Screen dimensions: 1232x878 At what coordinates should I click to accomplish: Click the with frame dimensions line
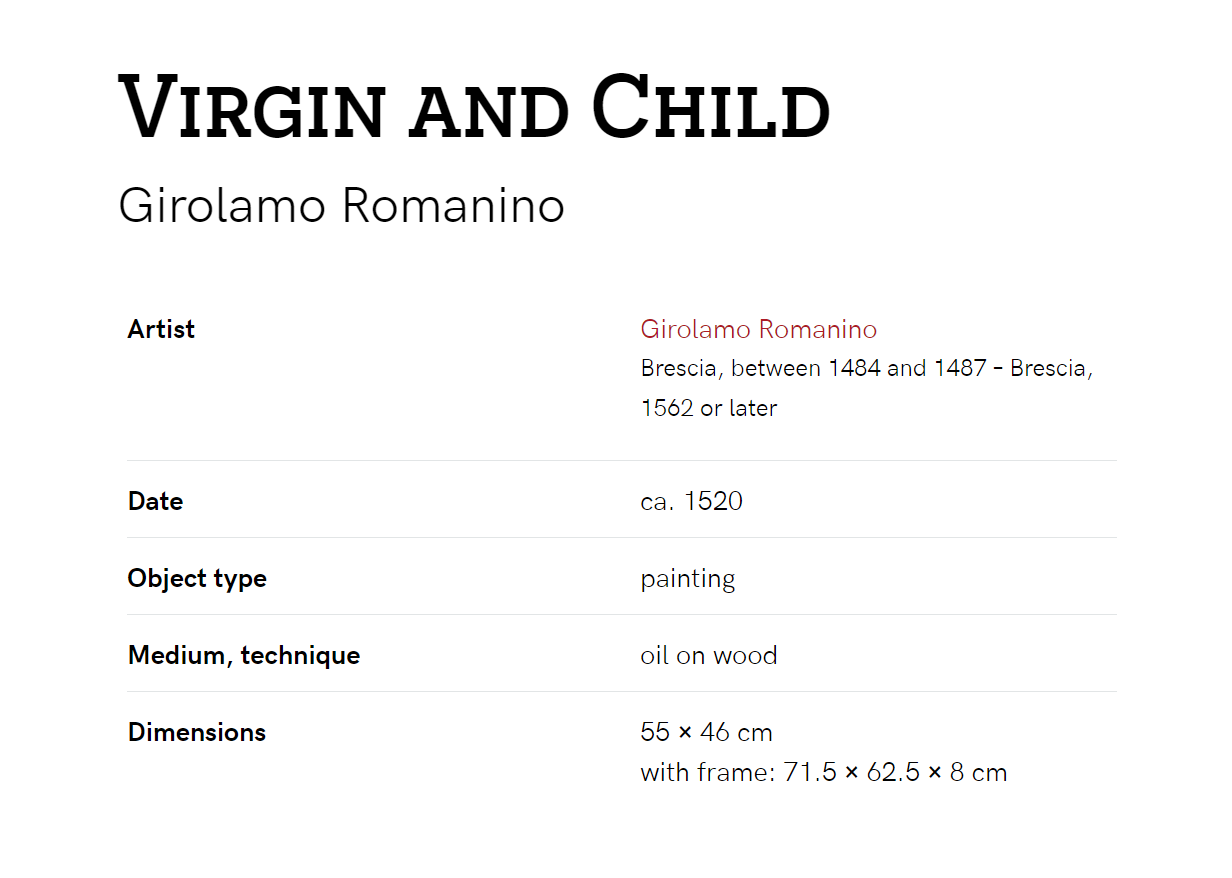[823, 772]
